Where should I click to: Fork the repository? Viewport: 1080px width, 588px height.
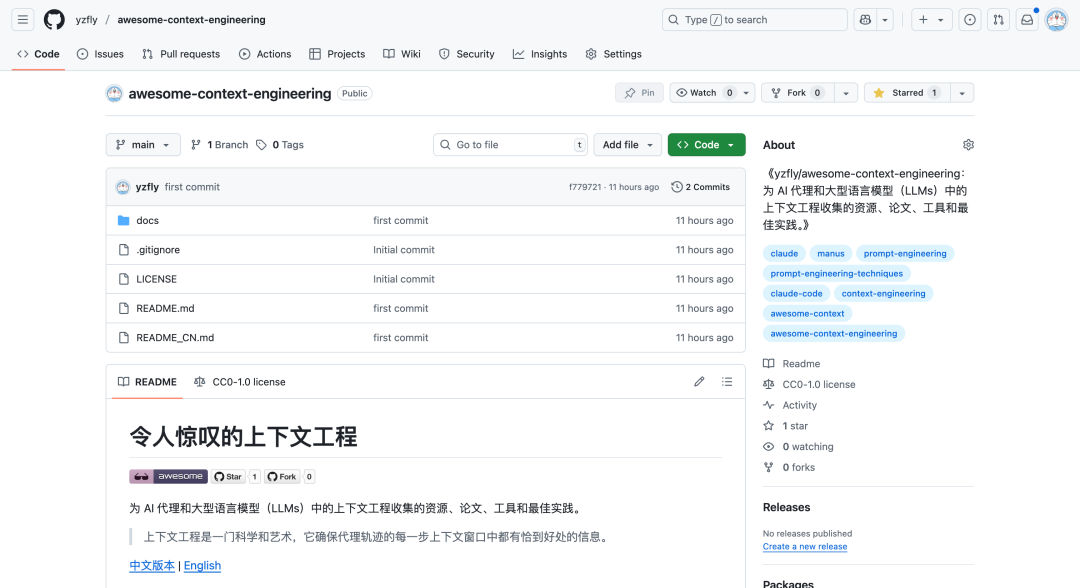point(798,93)
